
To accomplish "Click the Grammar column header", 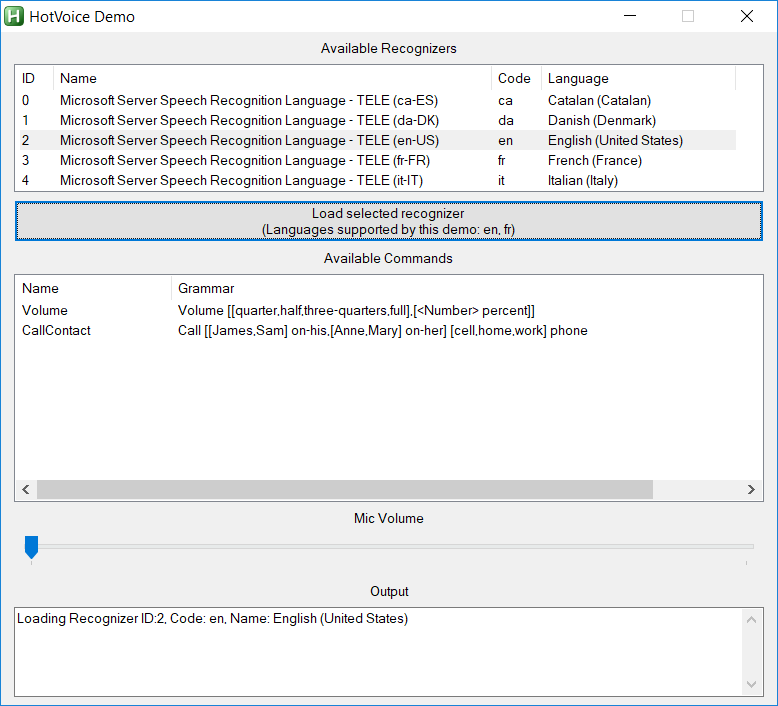I will click(x=467, y=288).
